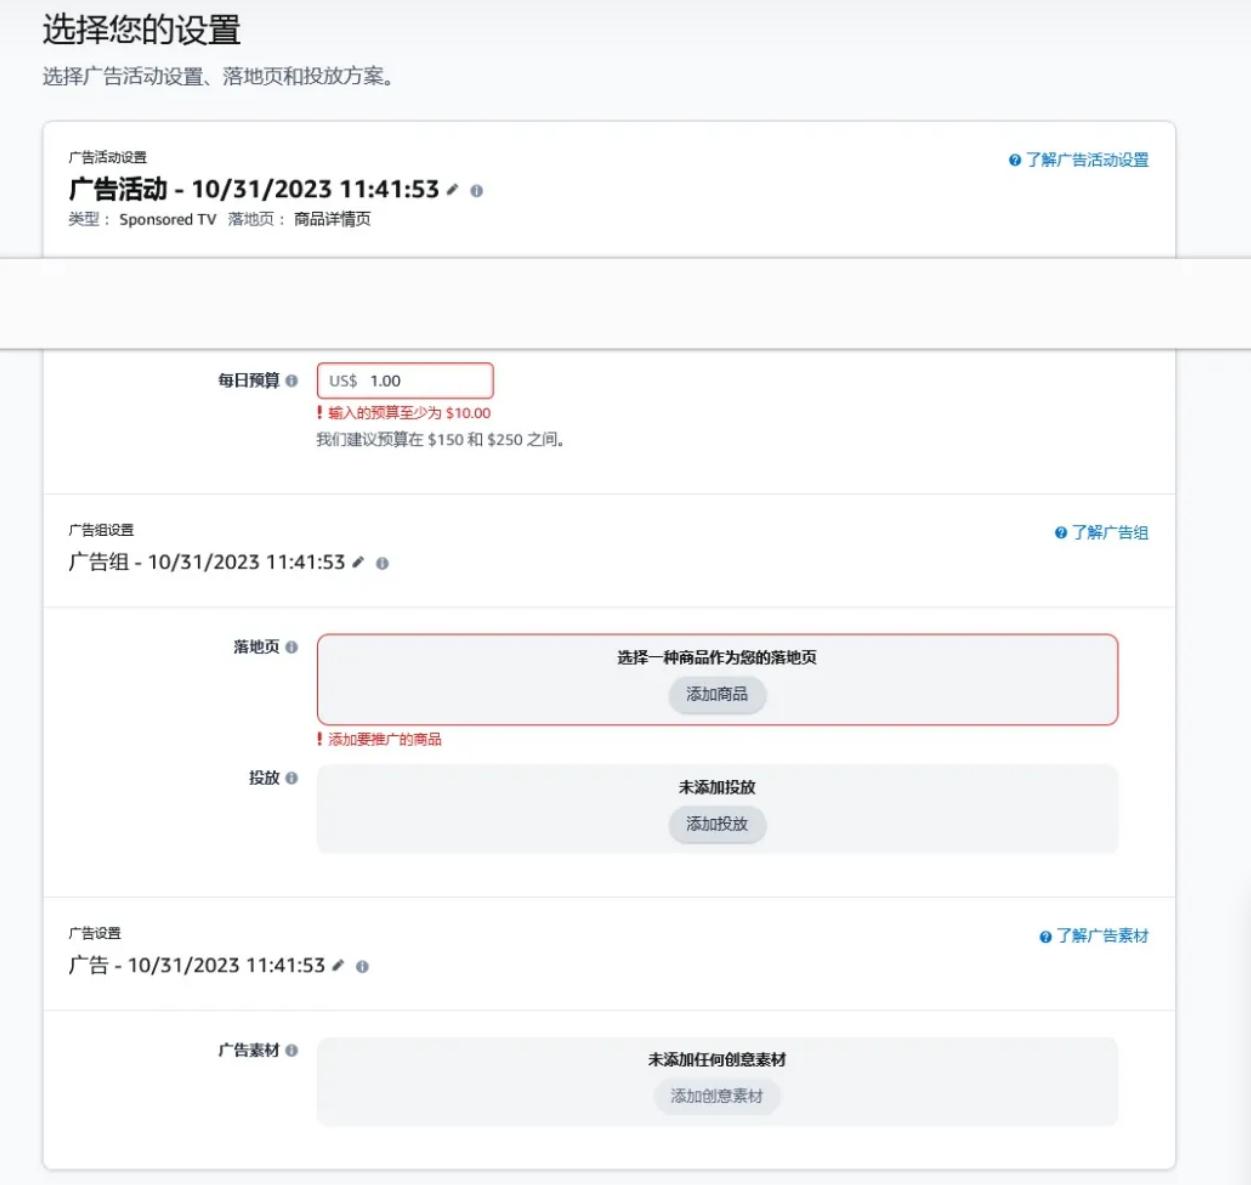
Task: Show info tooltip for 投放 label
Action: pos(292,778)
